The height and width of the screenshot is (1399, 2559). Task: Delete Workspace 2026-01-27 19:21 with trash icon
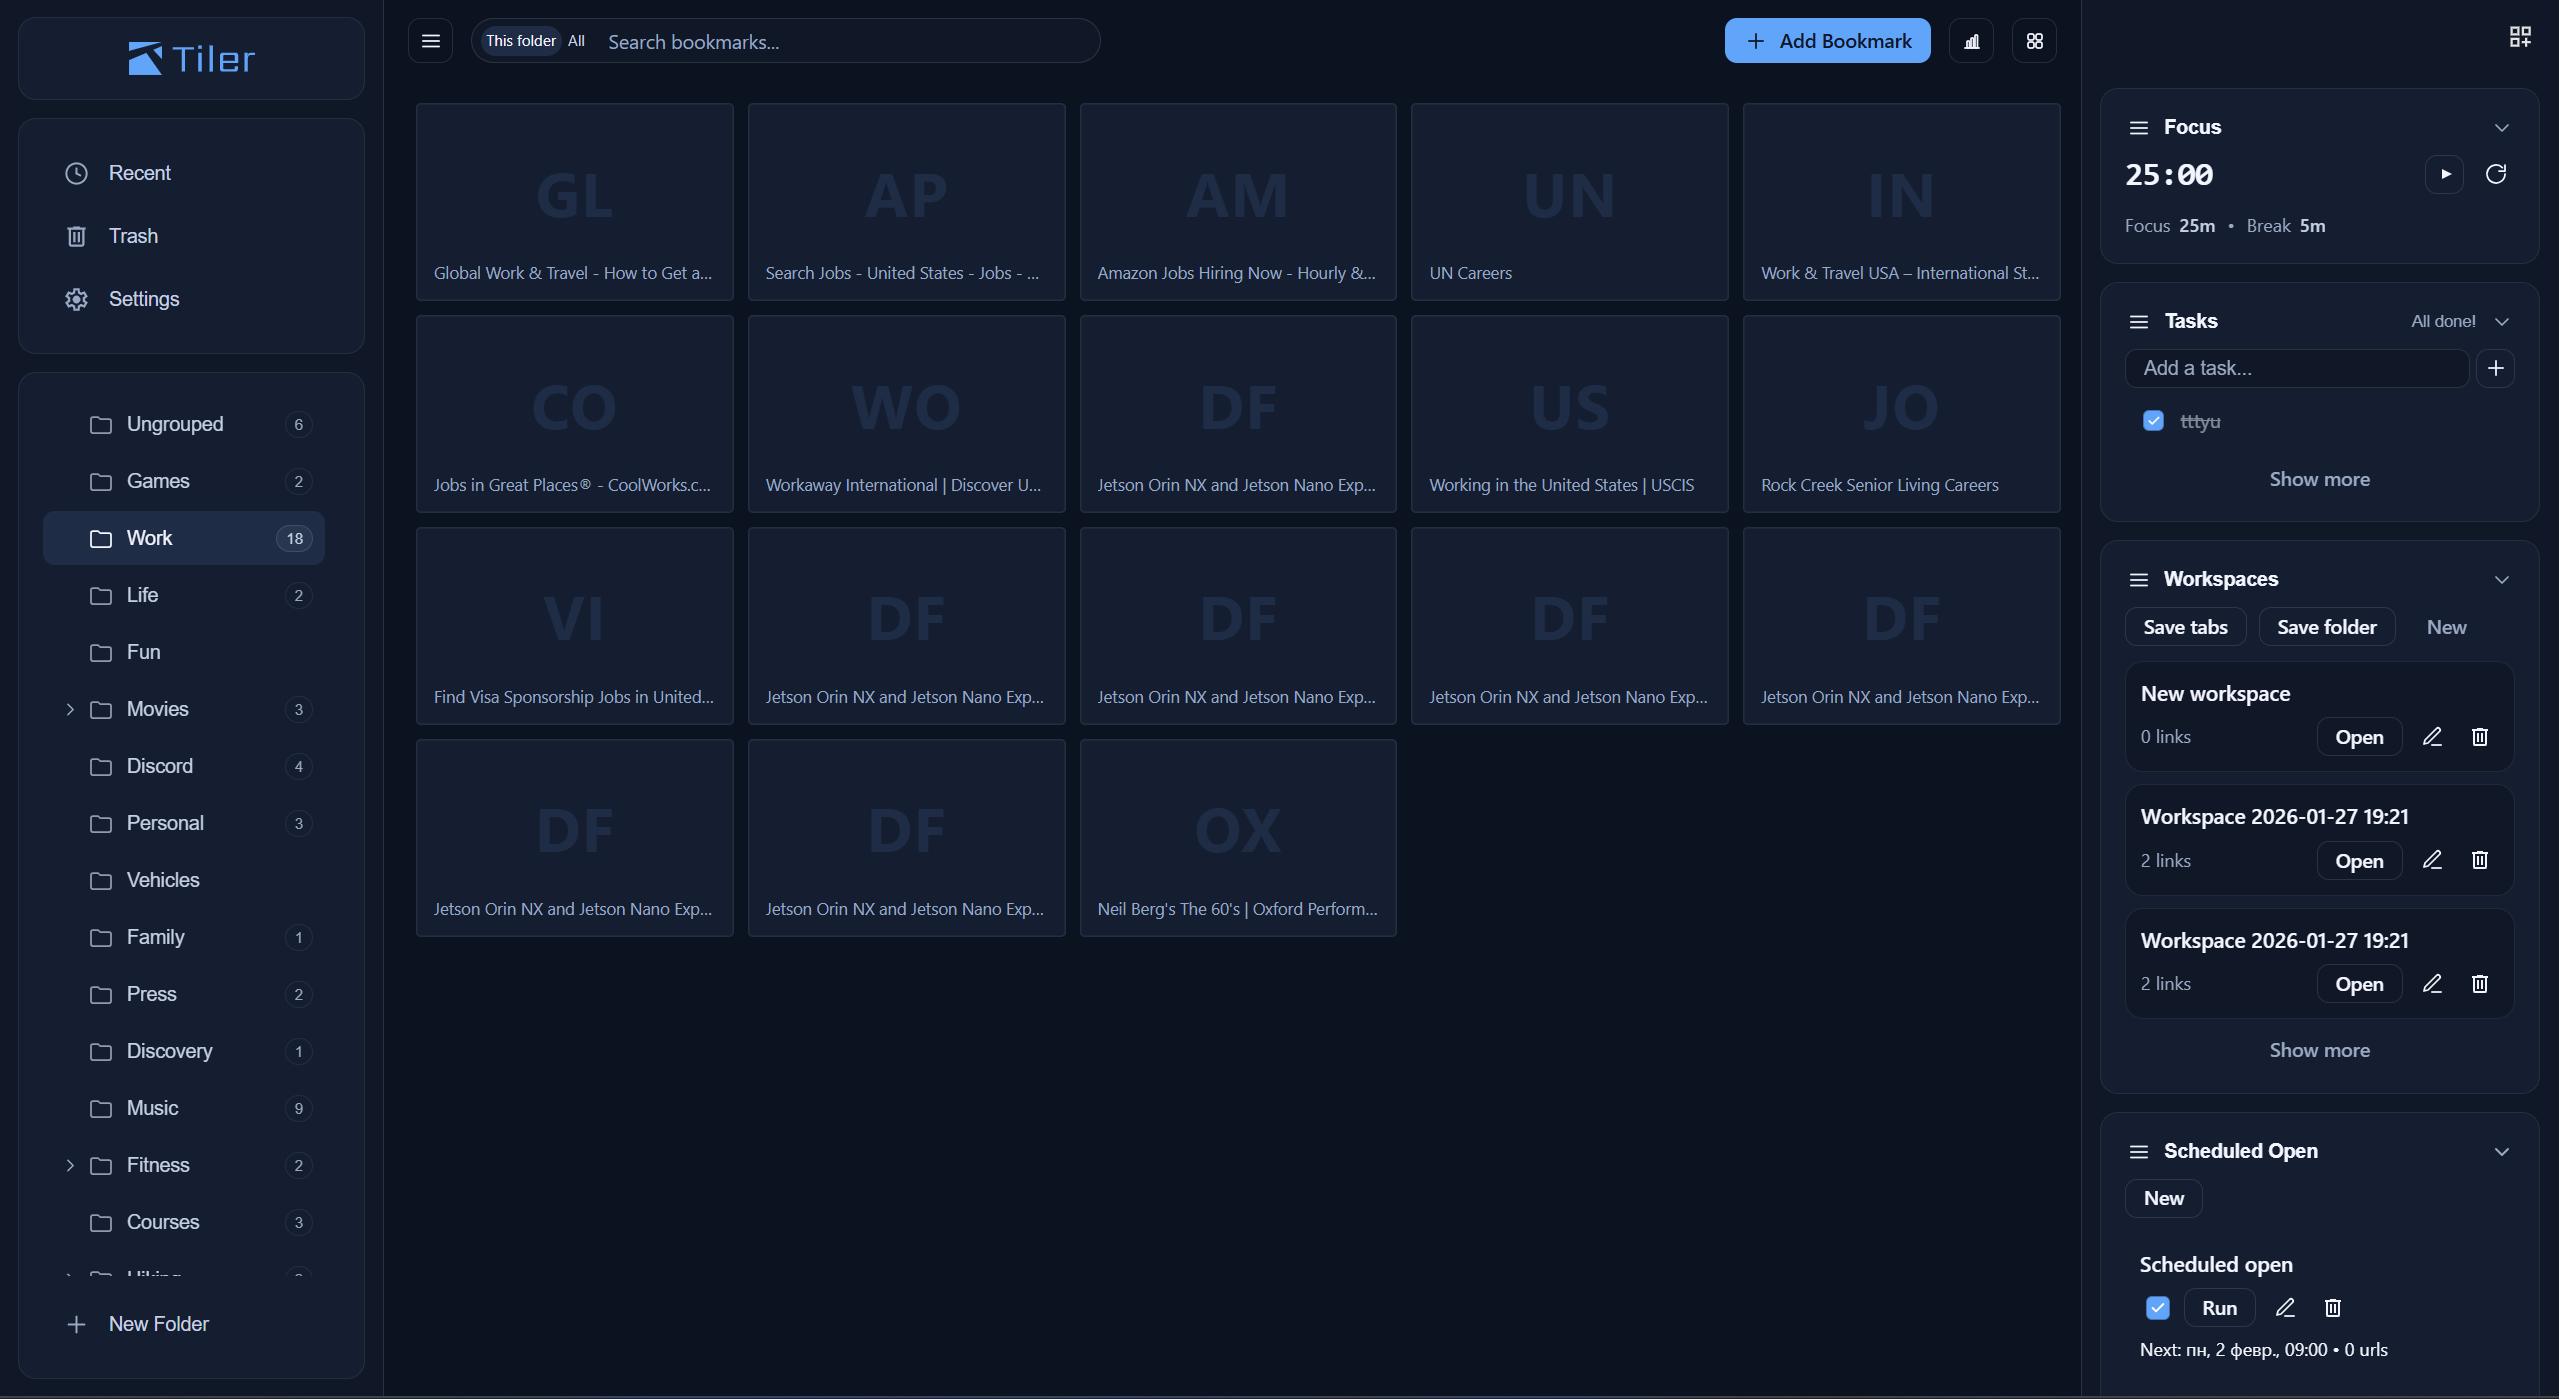click(x=2479, y=859)
